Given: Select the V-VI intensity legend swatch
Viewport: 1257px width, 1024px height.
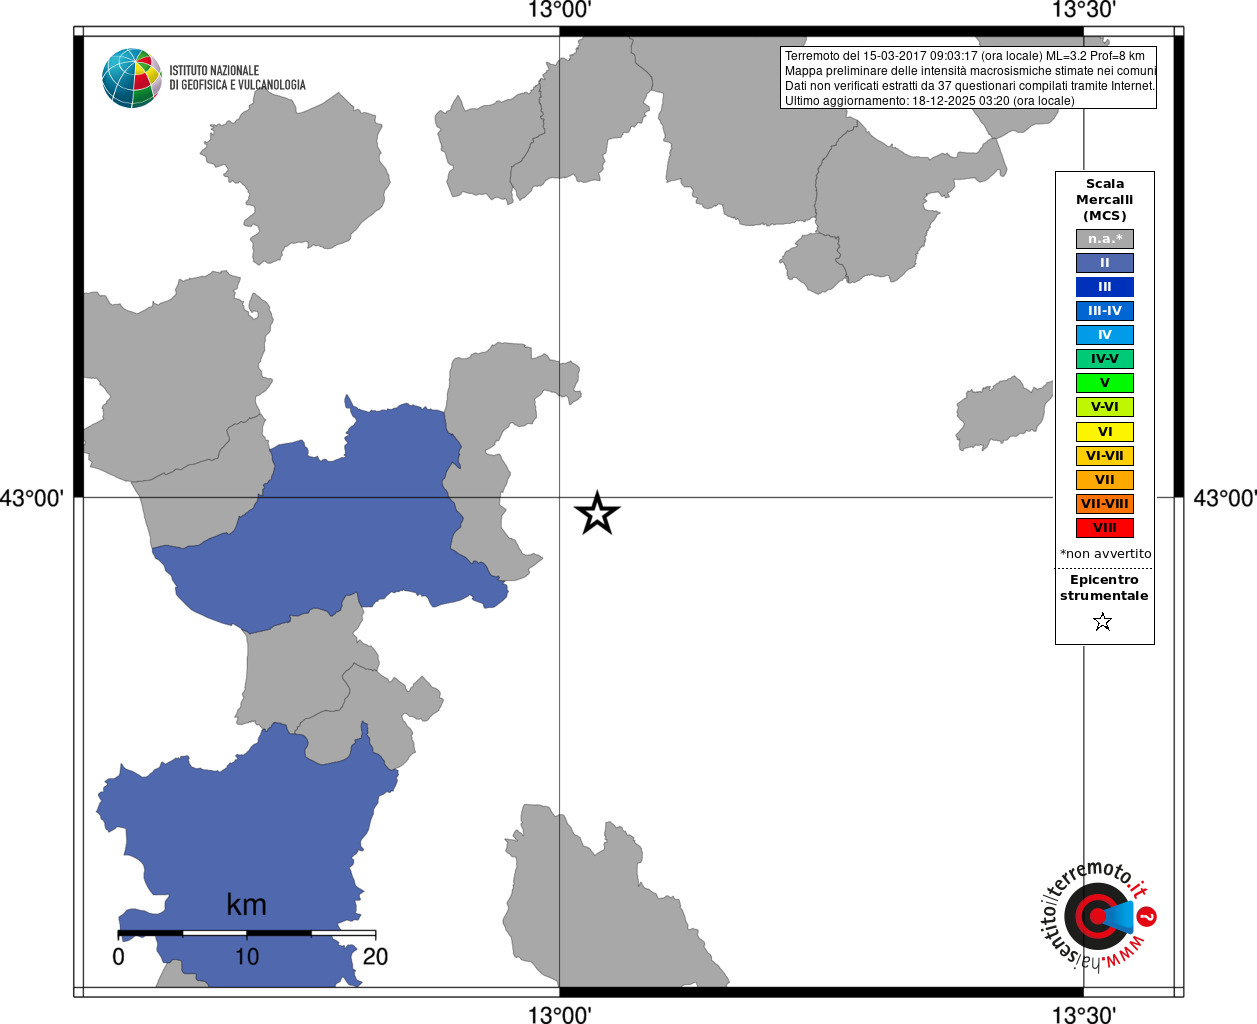Looking at the screenshot, I should pos(1104,407).
